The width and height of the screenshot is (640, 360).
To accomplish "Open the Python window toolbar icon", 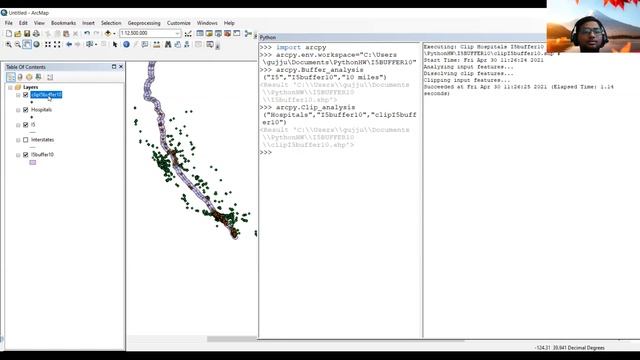I will pos(237,33).
